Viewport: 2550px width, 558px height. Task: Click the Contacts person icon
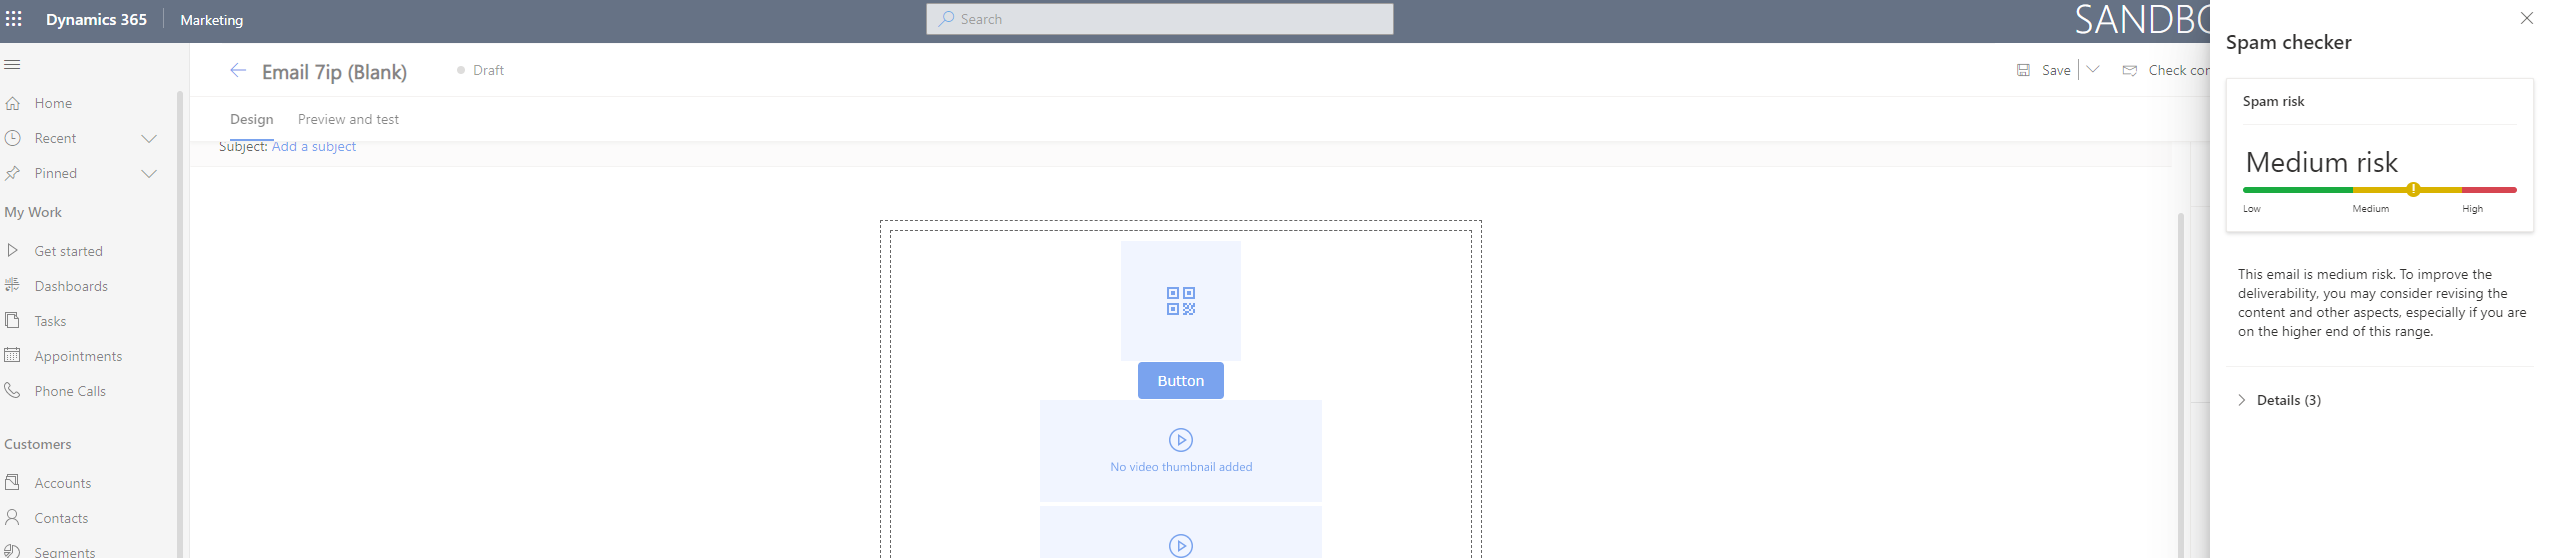(12, 517)
